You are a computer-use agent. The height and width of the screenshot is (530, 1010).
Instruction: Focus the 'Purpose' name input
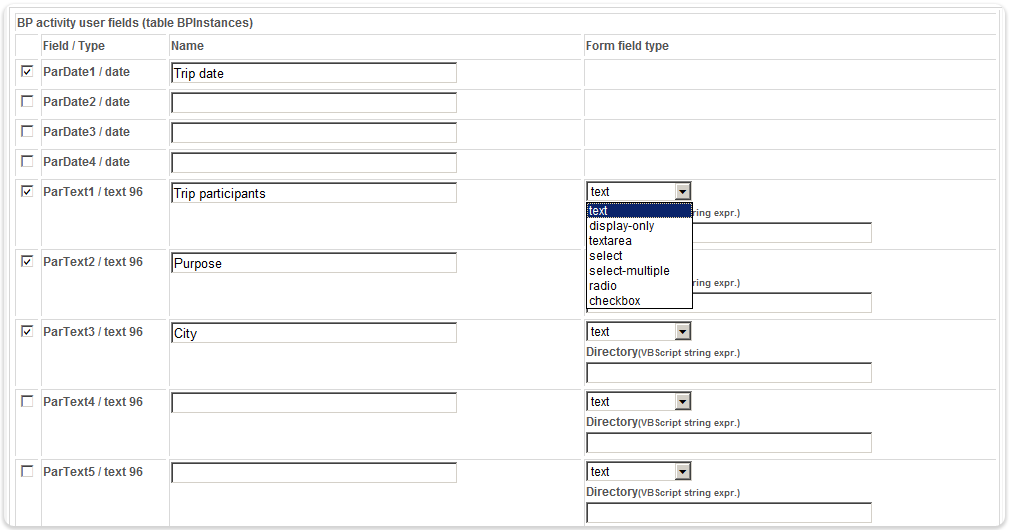tap(314, 263)
